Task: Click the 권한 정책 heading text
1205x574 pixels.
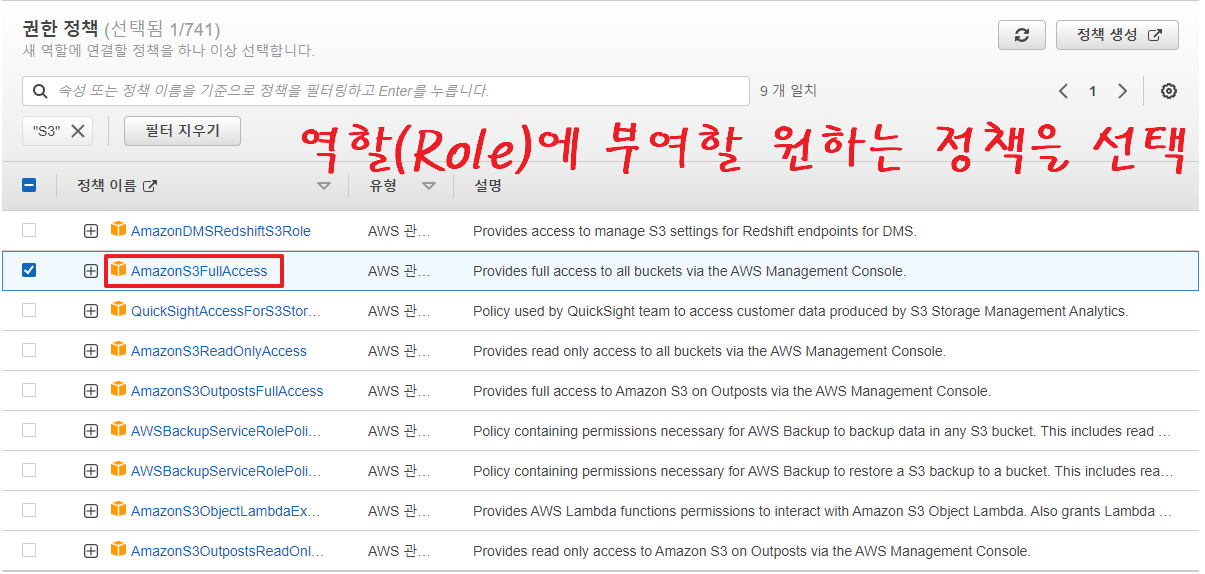Action: [x=59, y=29]
